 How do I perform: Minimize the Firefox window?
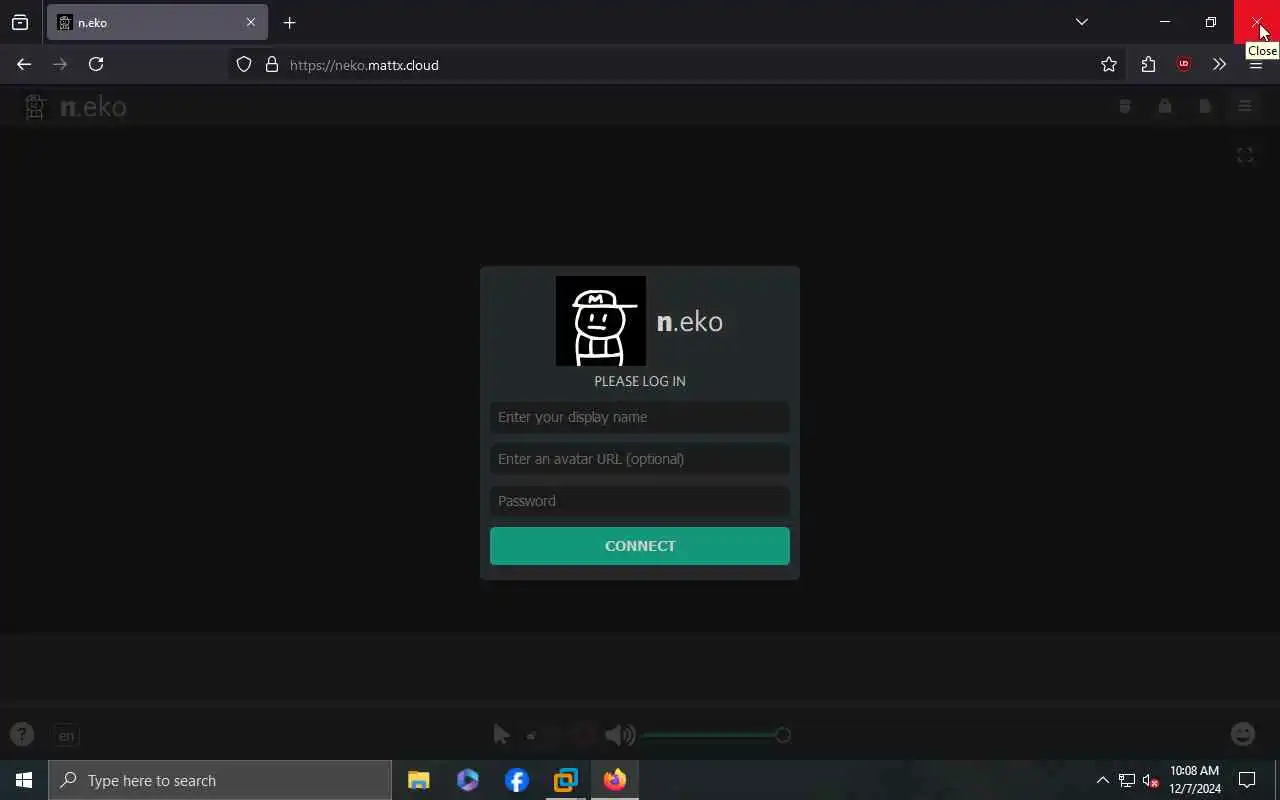pos(1165,22)
